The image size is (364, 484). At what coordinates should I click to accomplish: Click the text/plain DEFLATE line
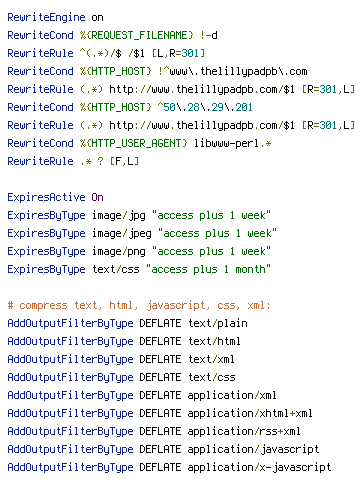(x=127, y=323)
